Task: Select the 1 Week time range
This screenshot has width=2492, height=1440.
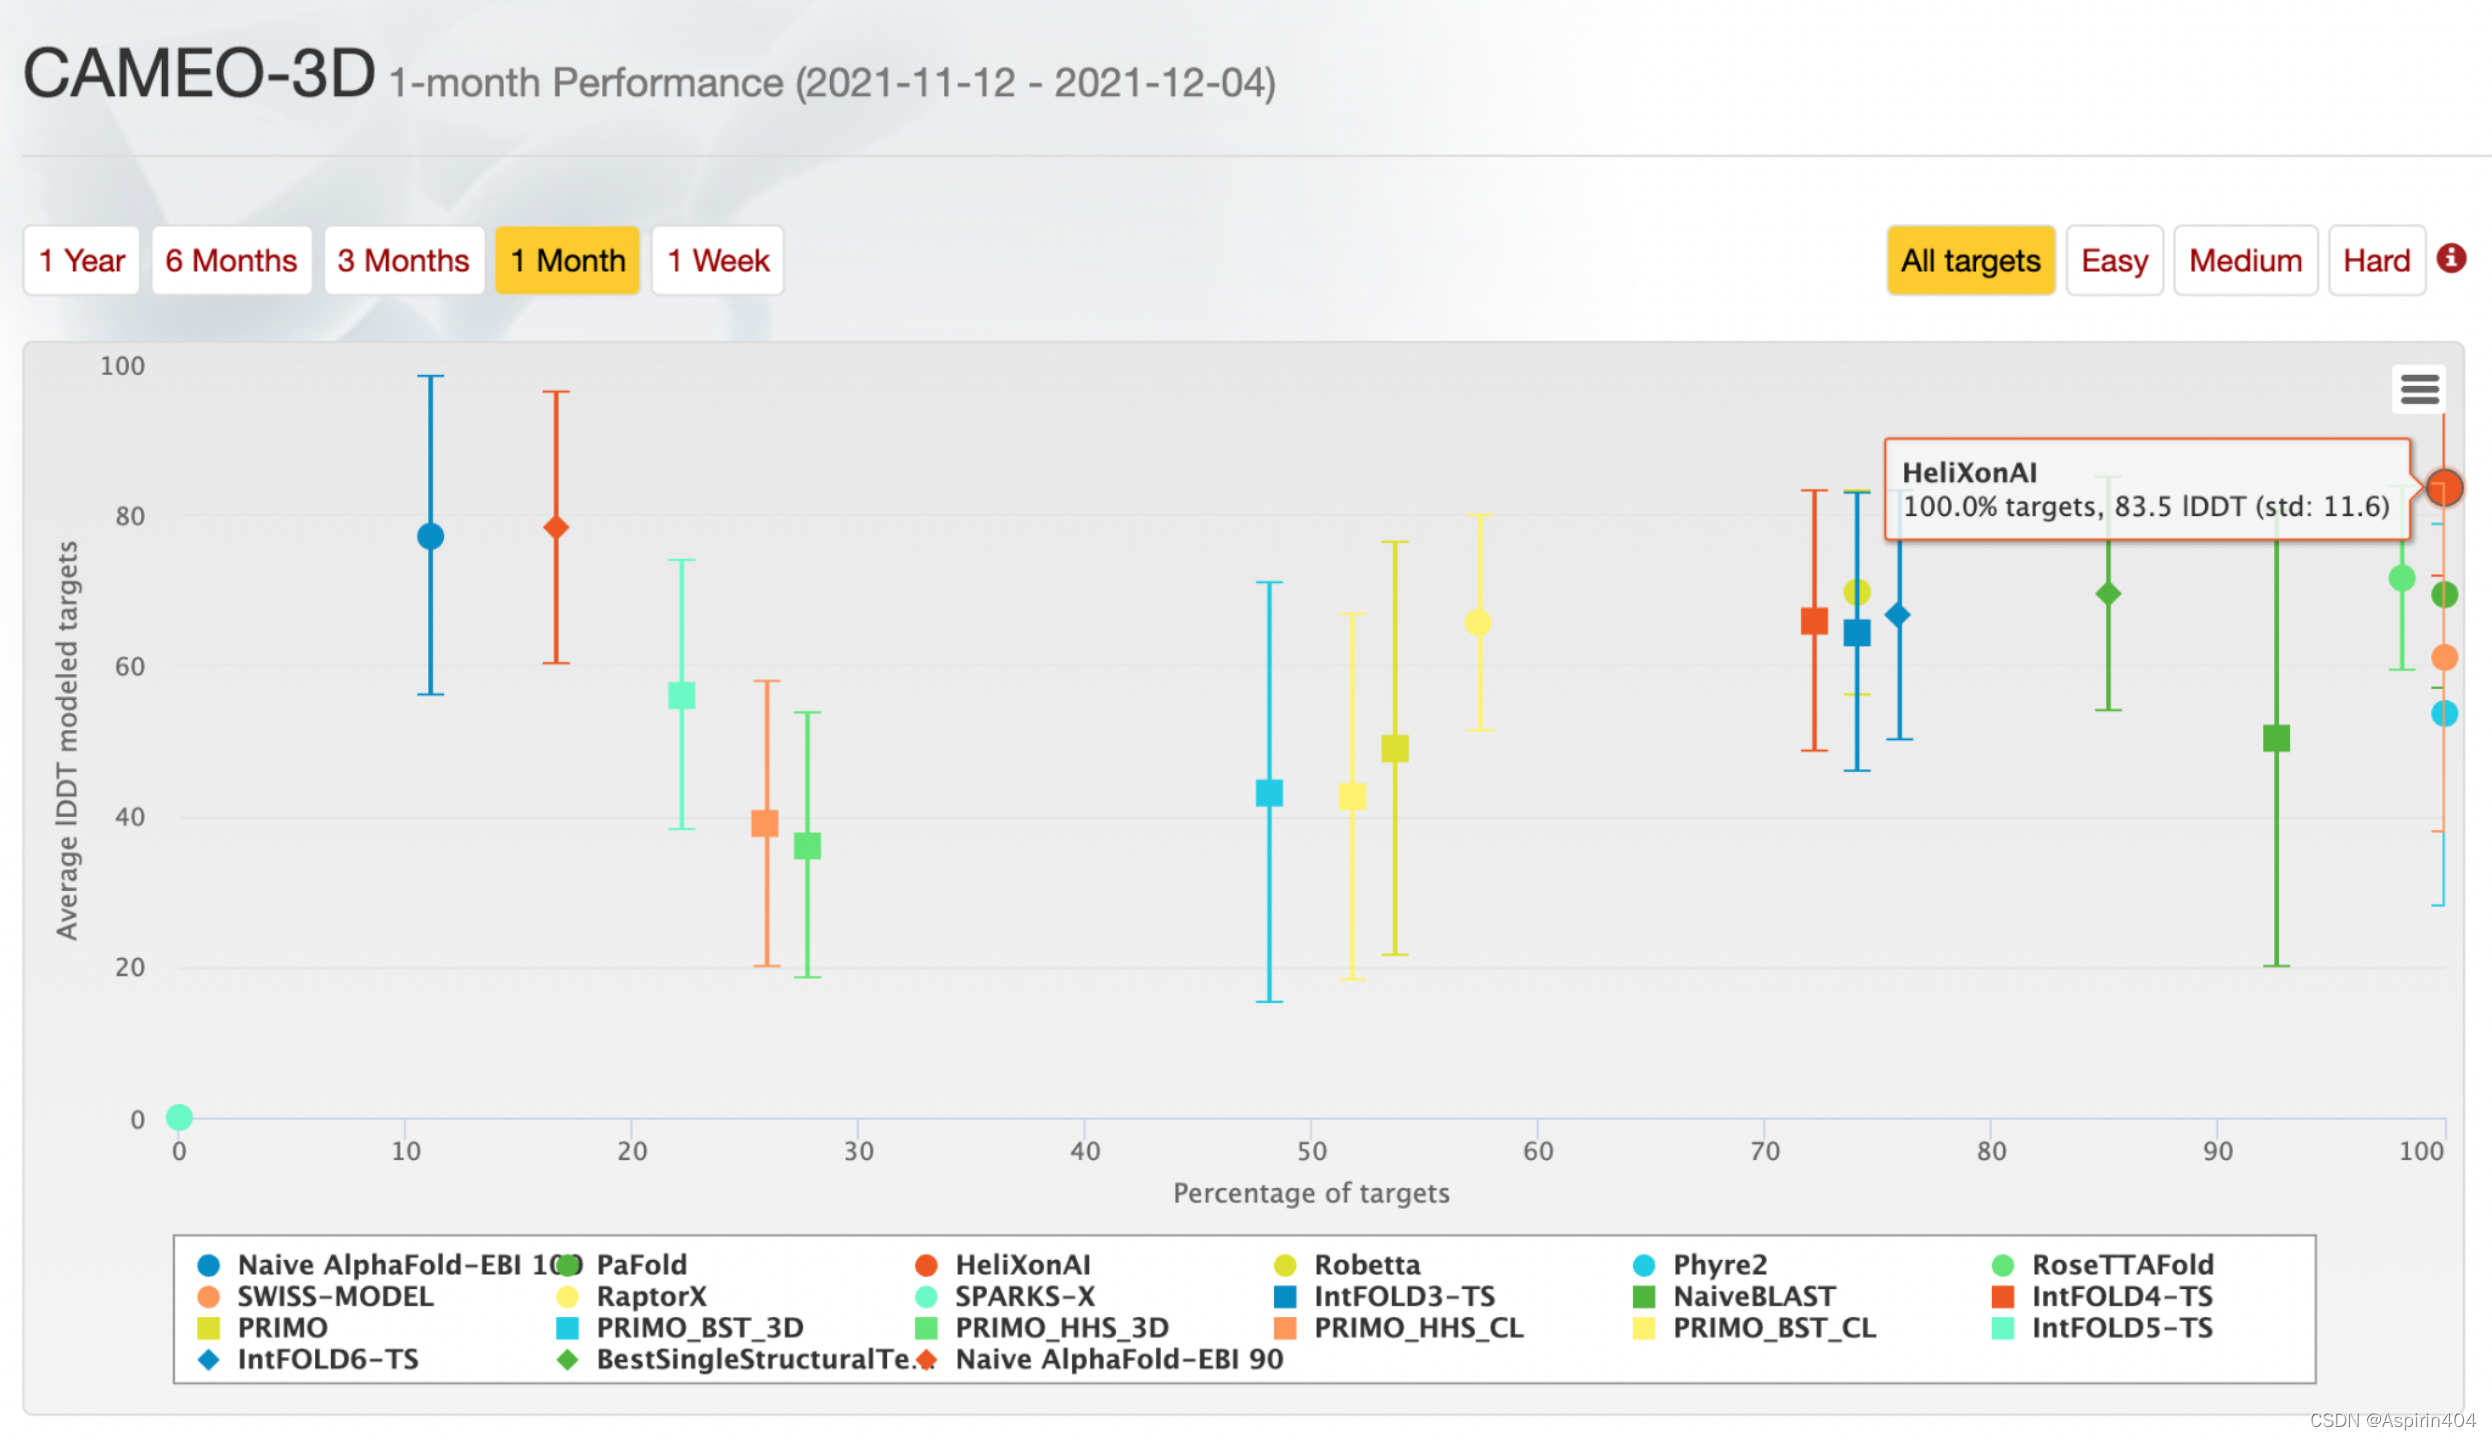Action: coord(717,261)
